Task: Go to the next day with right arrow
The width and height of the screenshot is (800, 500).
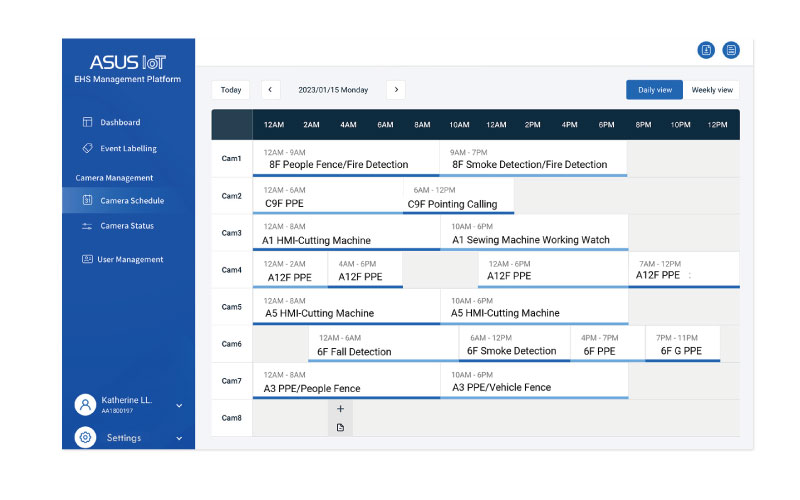Action: 396,90
